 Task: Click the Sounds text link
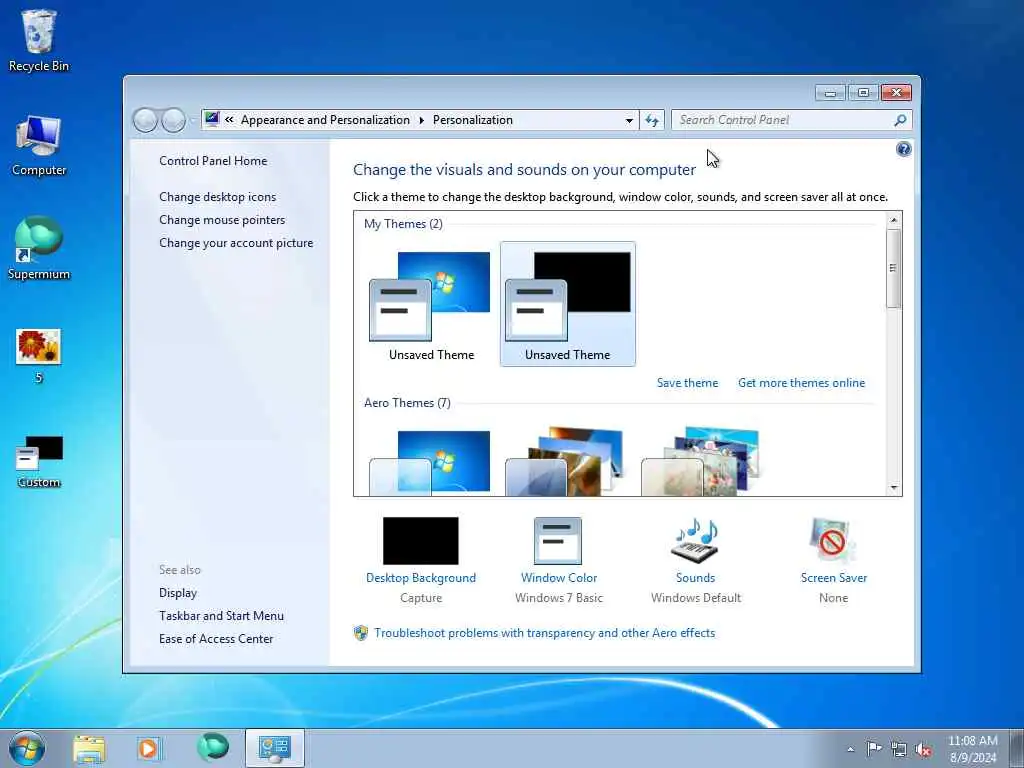tap(696, 578)
